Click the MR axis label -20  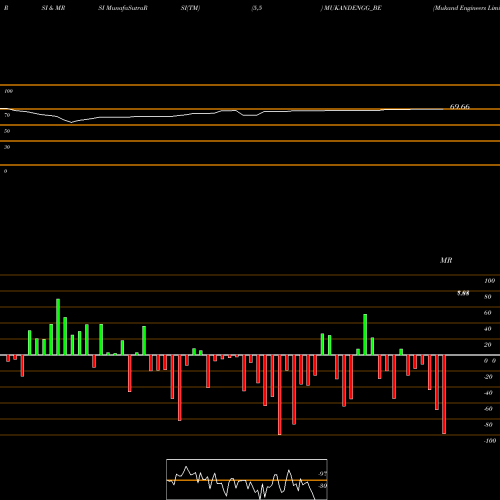click(x=488, y=377)
